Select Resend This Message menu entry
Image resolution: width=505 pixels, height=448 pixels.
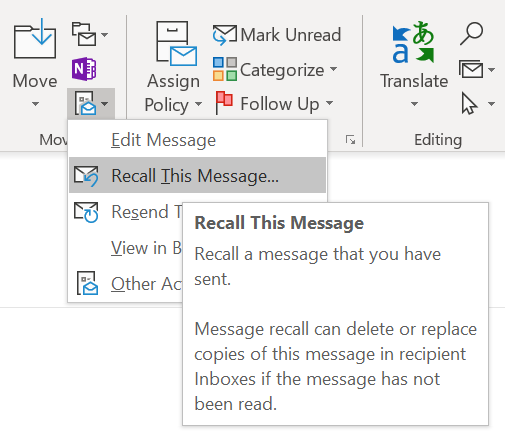126,212
